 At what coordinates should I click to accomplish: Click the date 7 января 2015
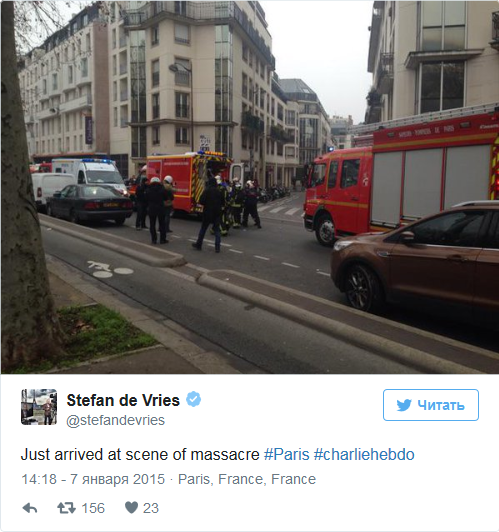coord(117,479)
